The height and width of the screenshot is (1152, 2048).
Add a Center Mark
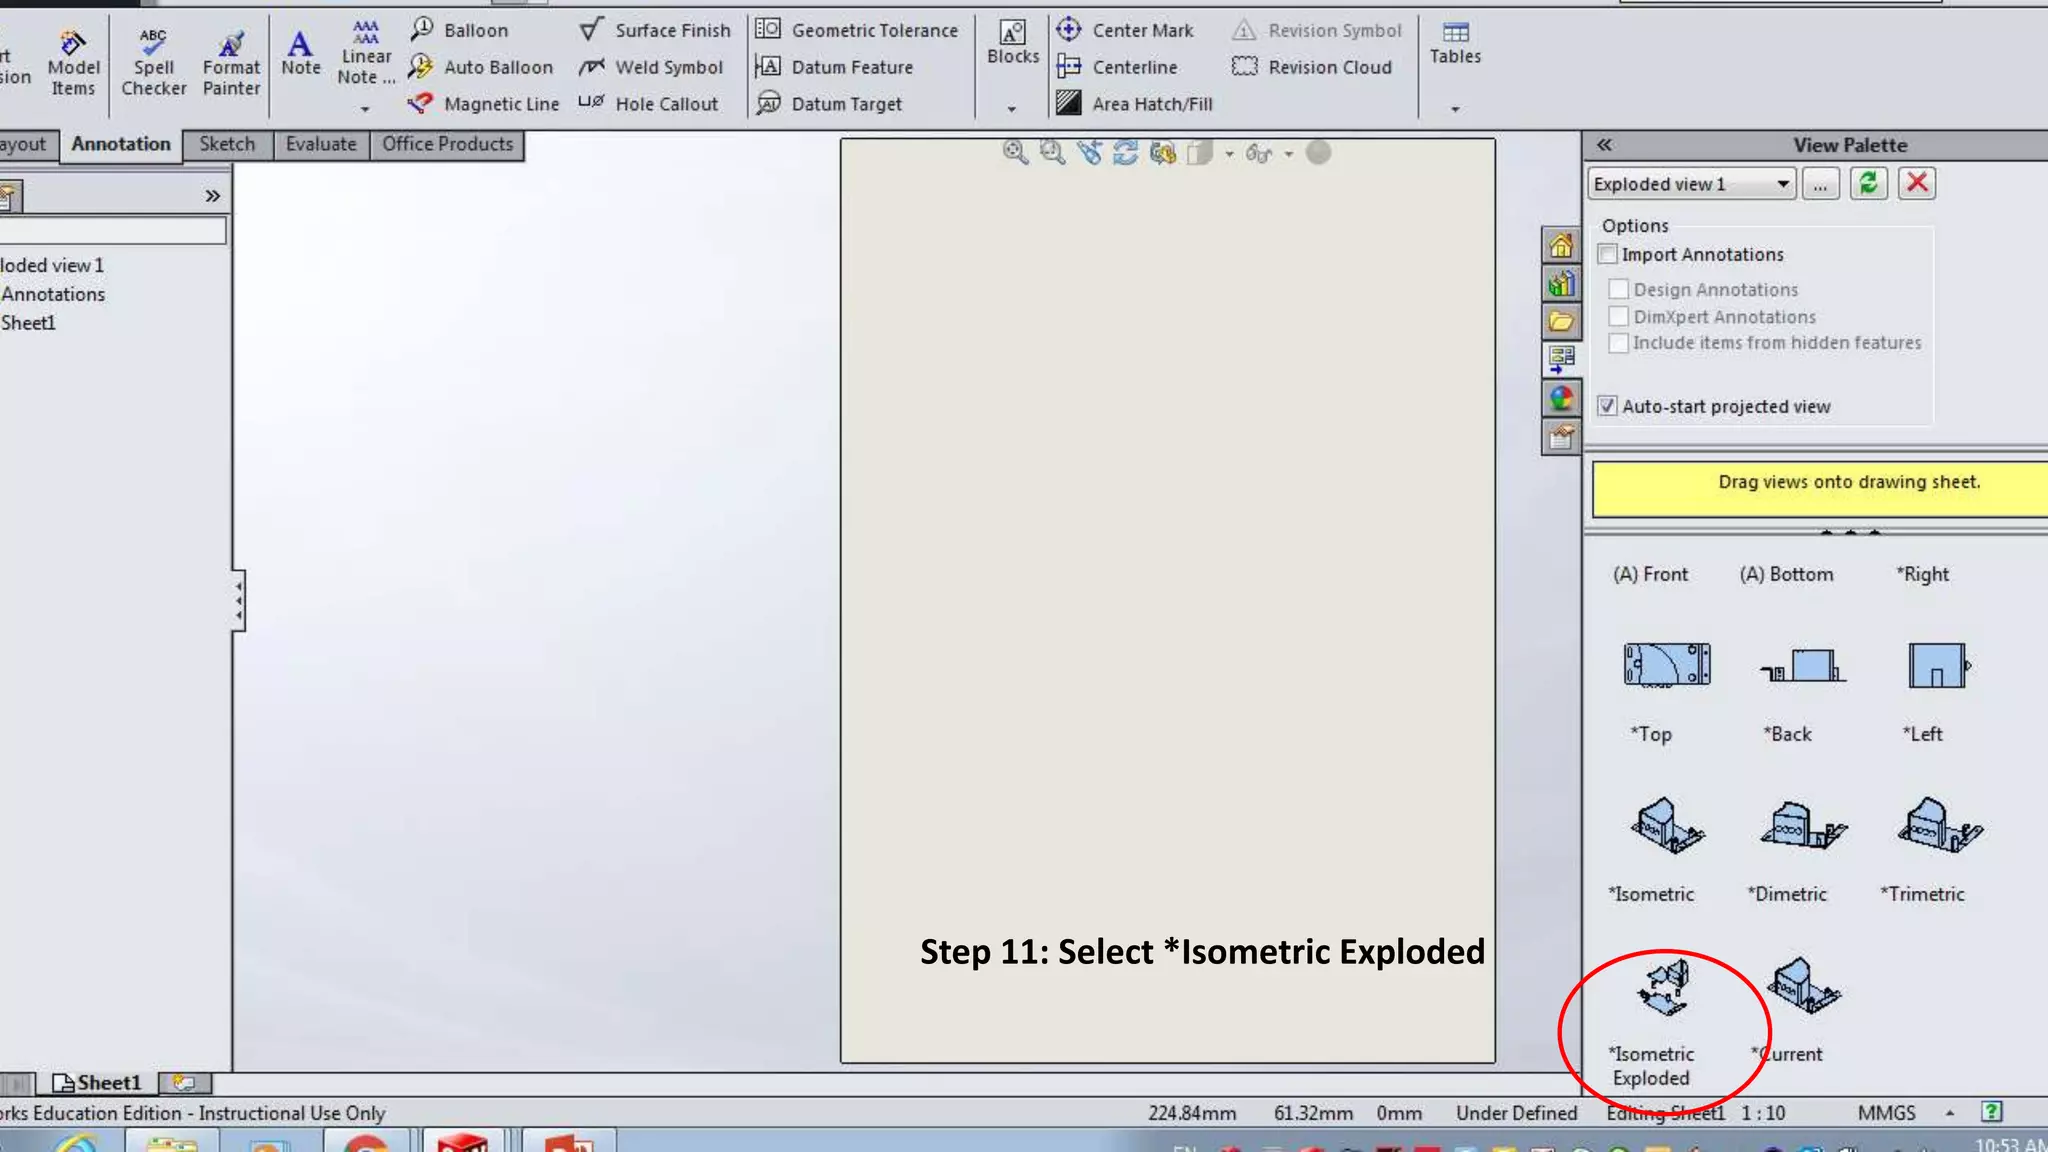(1125, 30)
